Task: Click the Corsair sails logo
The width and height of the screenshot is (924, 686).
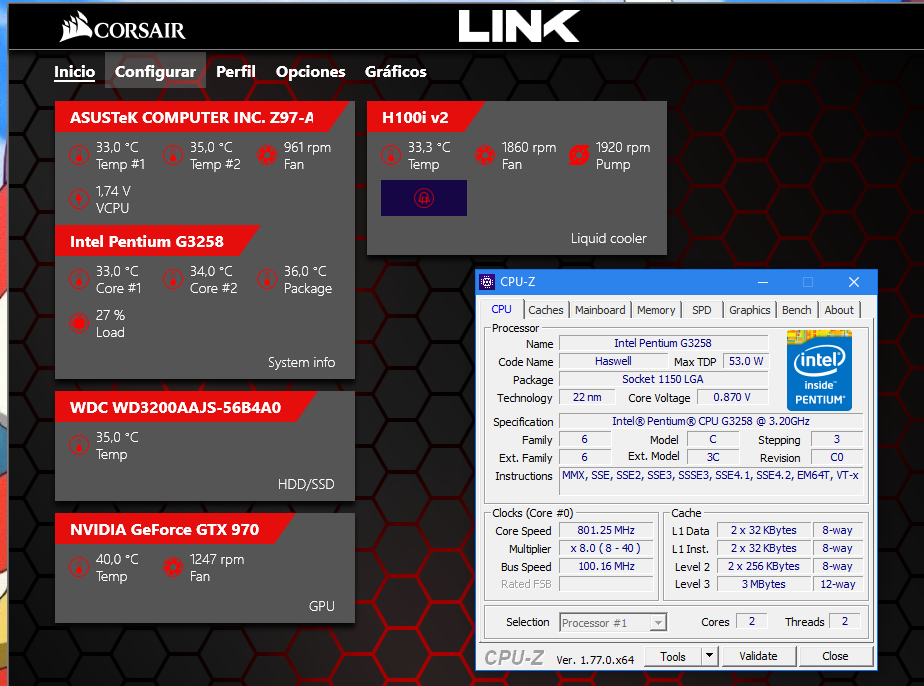Action: [75, 27]
